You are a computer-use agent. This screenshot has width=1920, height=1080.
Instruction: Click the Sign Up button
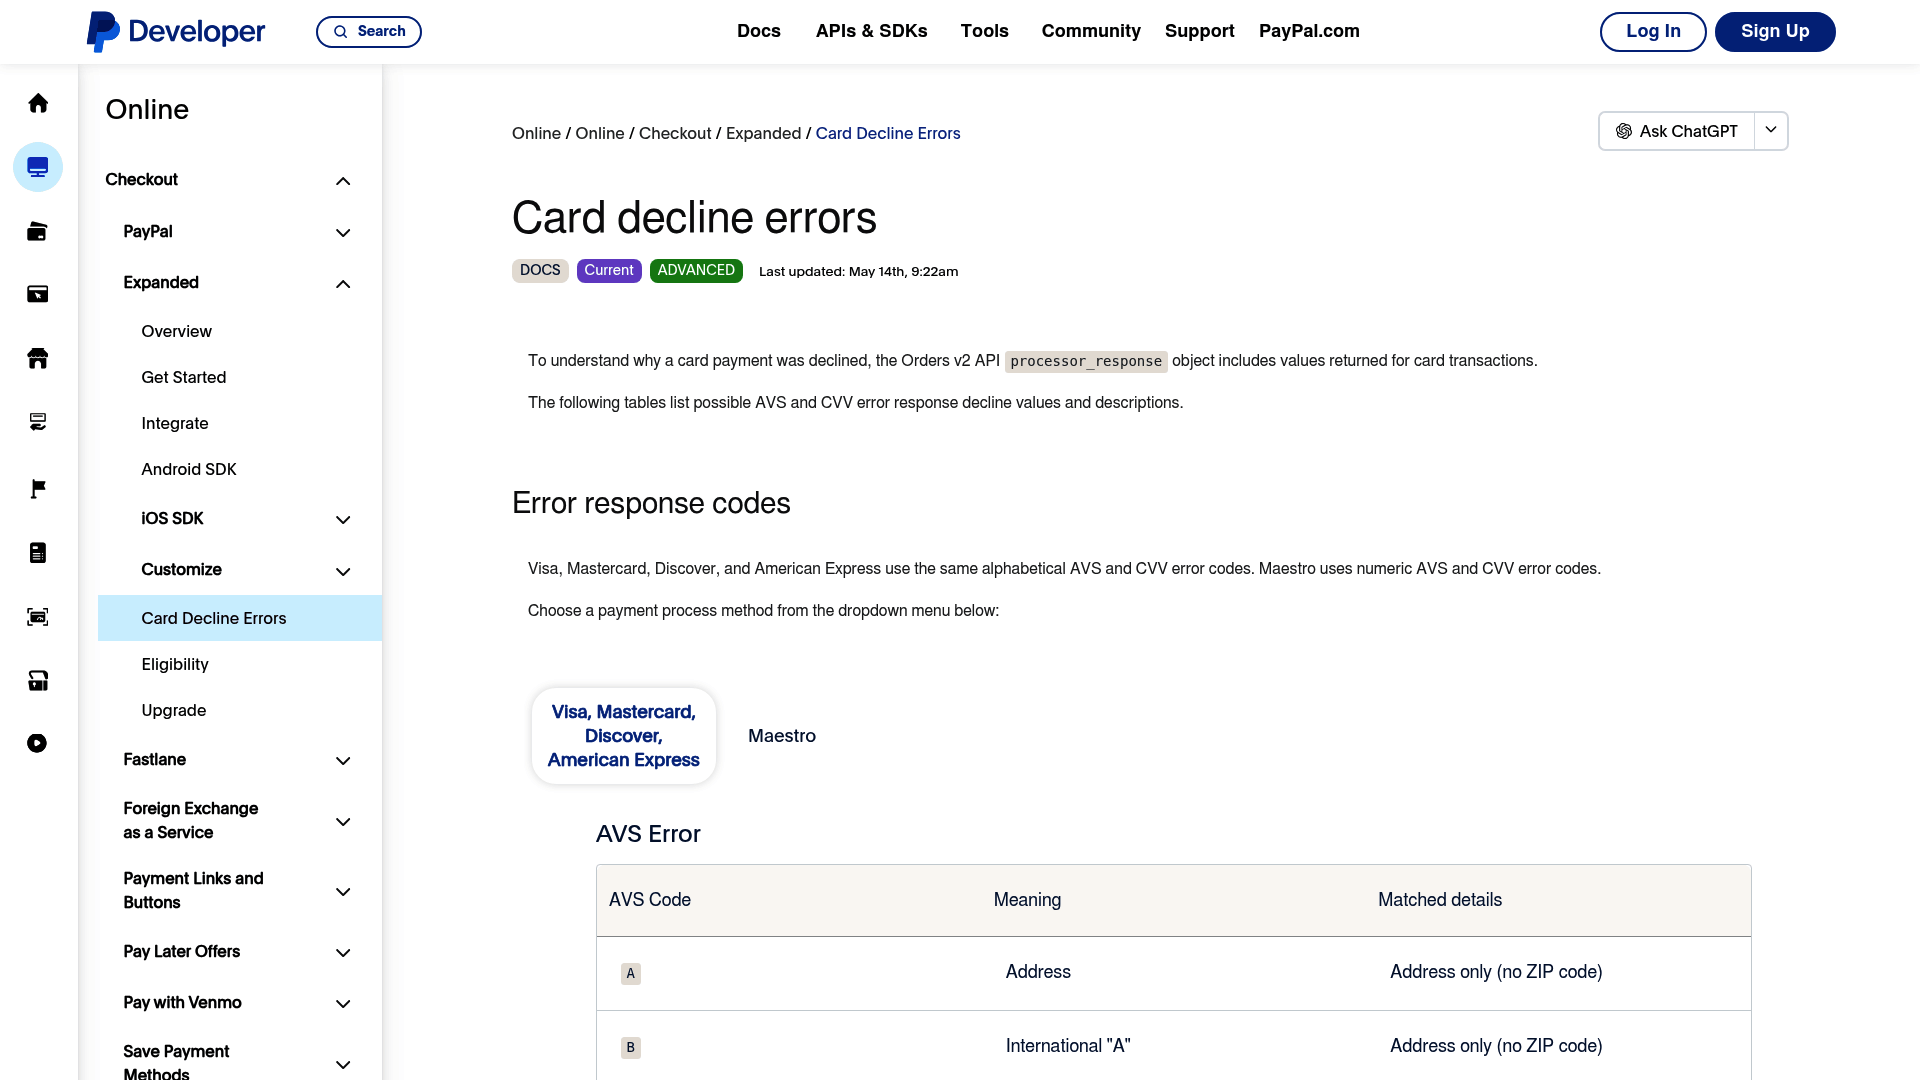1775,32
